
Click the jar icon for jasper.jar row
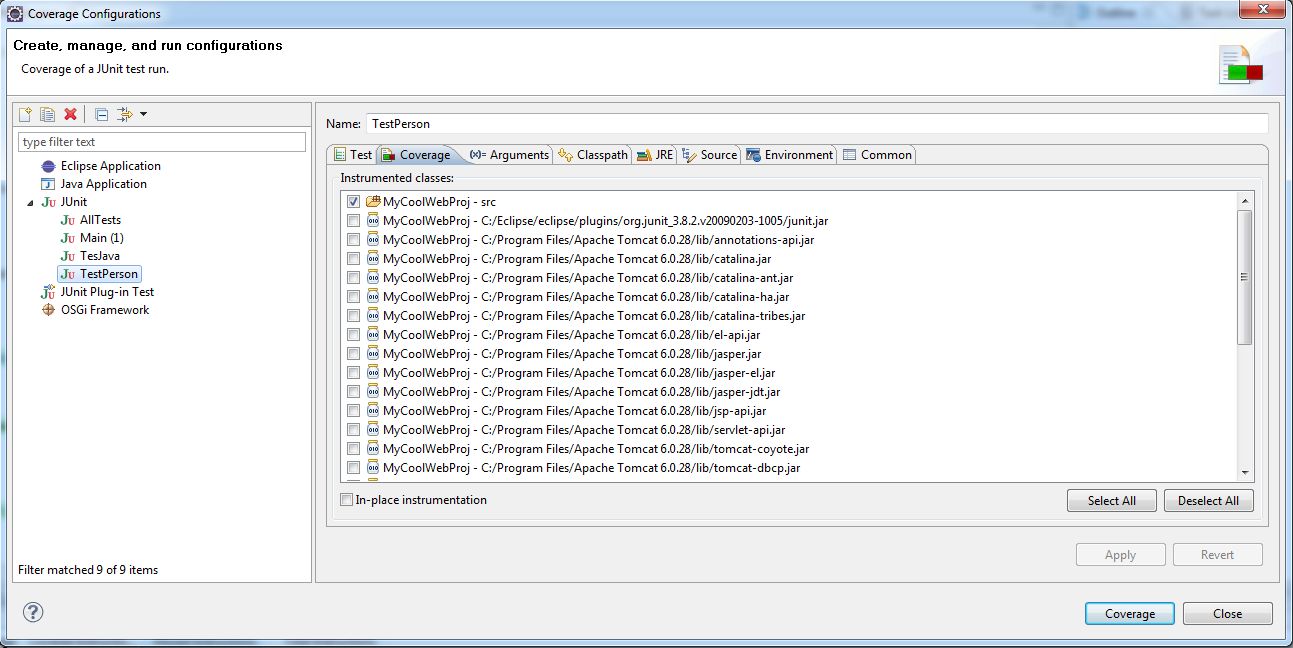point(373,354)
